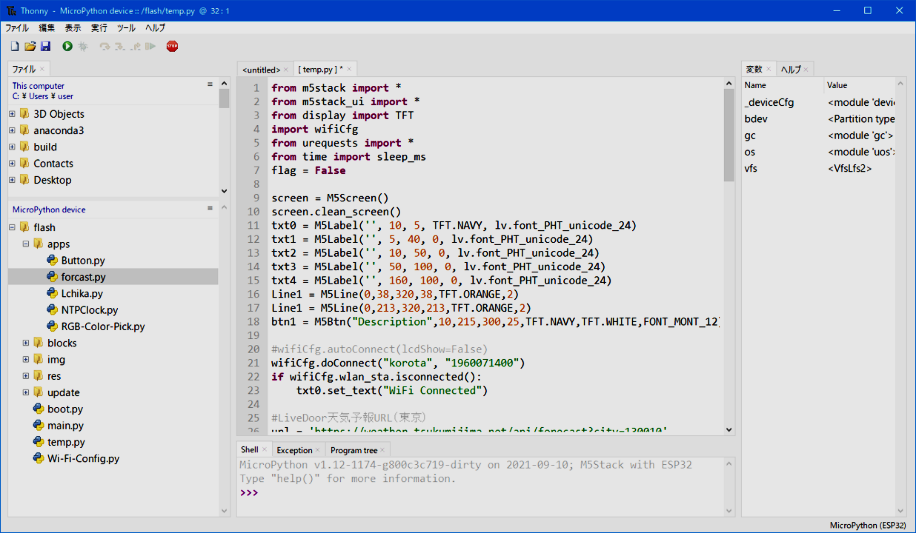The width and height of the screenshot is (916, 533).
Task: Switch to the Program tree tab
Action: [353, 450]
